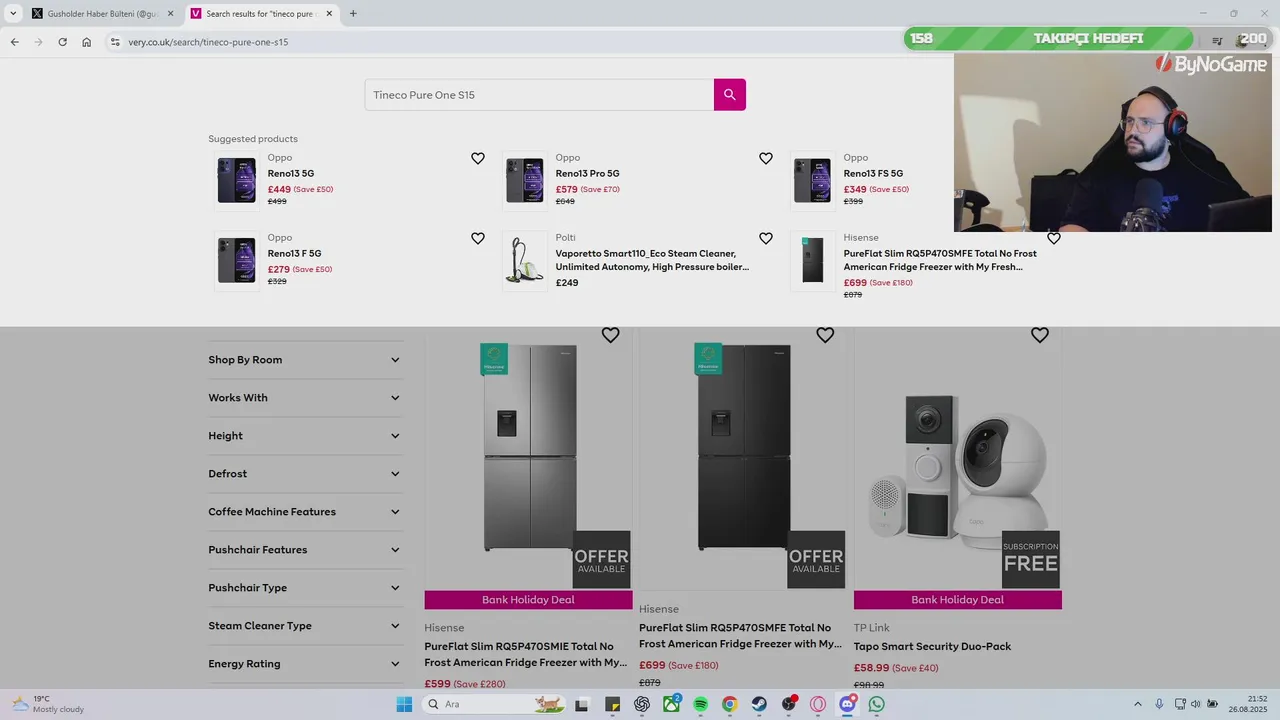Open Xbox app from the taskbar
This screenshot has height=720, width=1280.
pos(671,704)
